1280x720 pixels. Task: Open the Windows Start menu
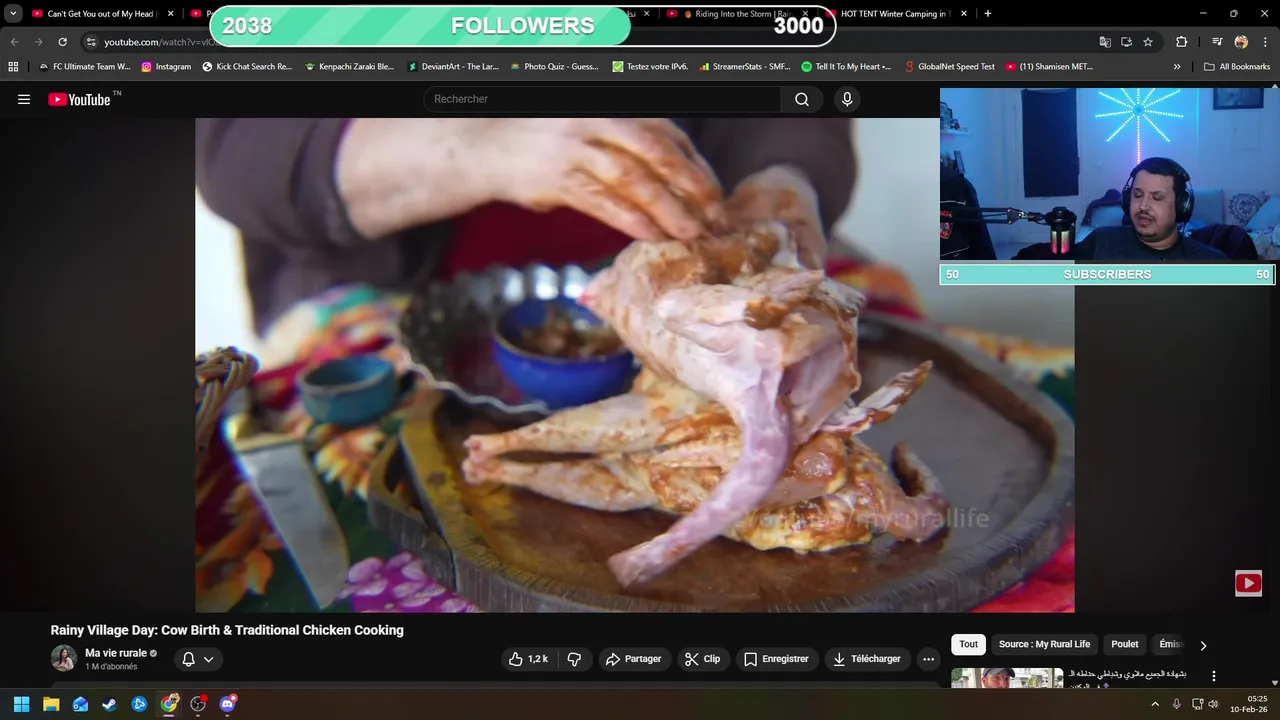pyautogui.click(x=21, y=704)
